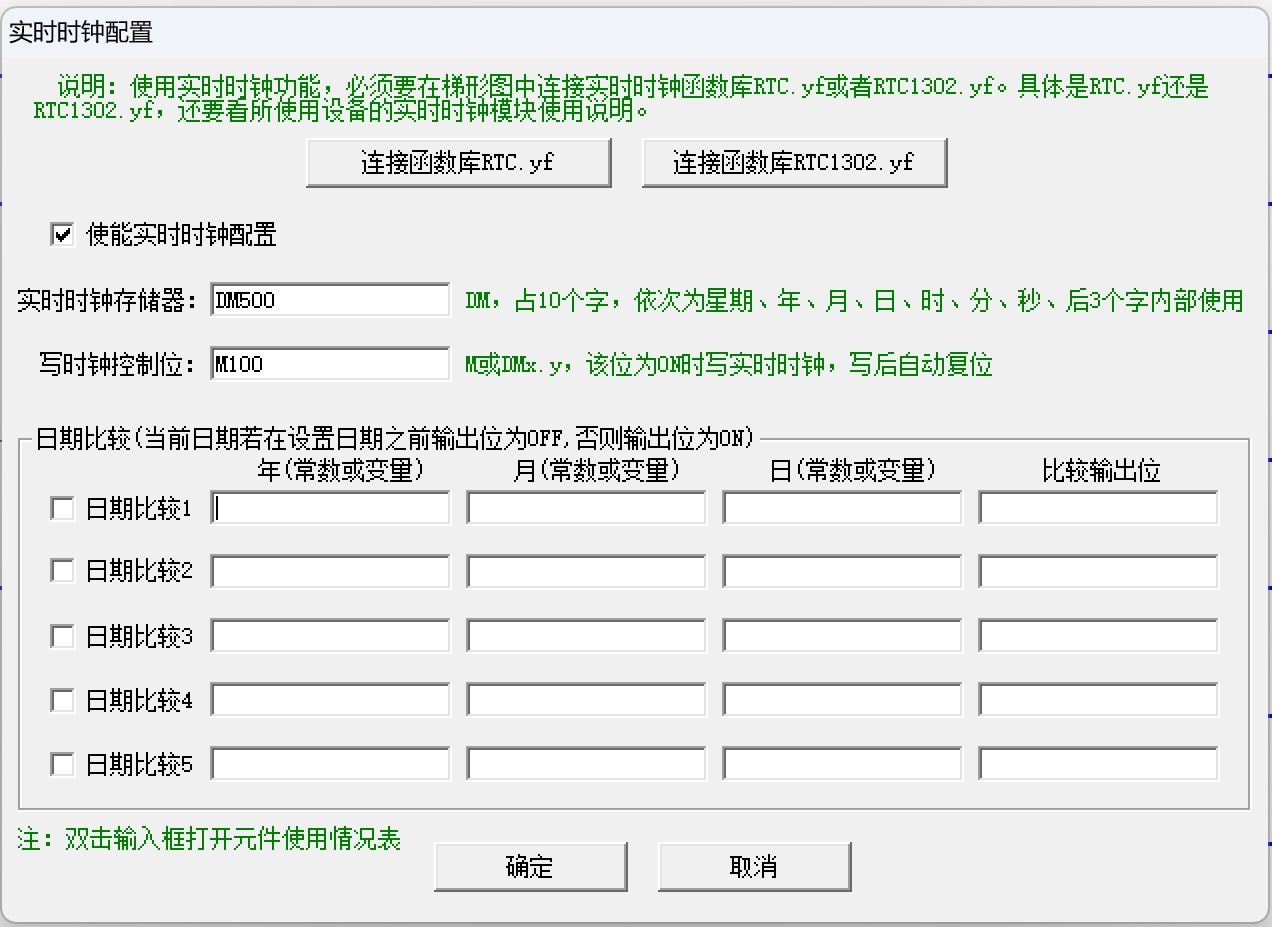This screenshot has width=1272, height=927.
Task: Click the green note 注：双击输入框打开元件使用情况表
Action: (x=209, y=839)
